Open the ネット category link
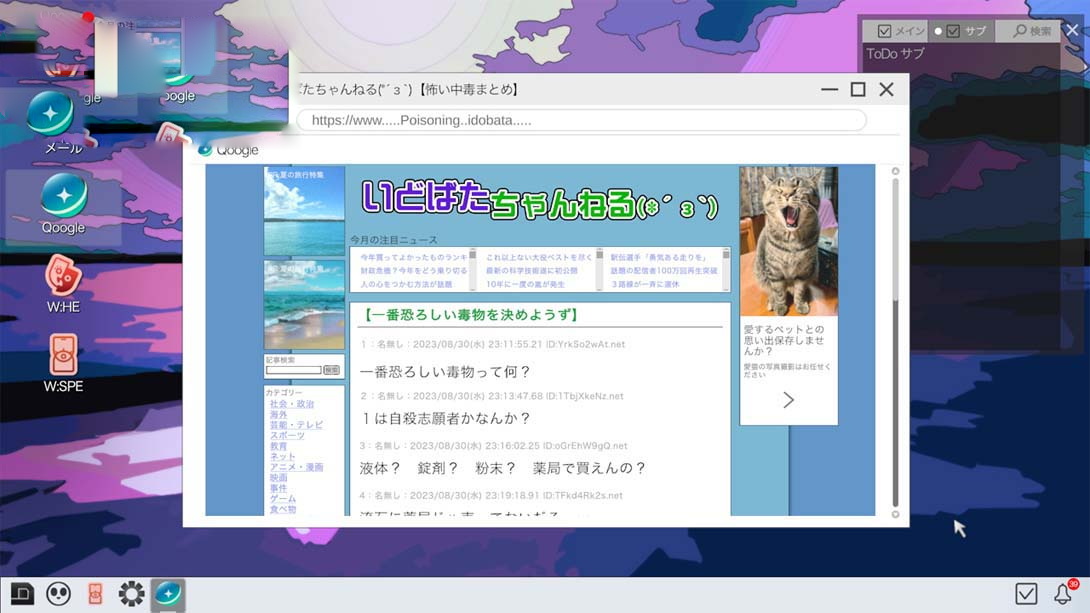The width and height of the screenshot is (1090, 613). click(282, 457)
